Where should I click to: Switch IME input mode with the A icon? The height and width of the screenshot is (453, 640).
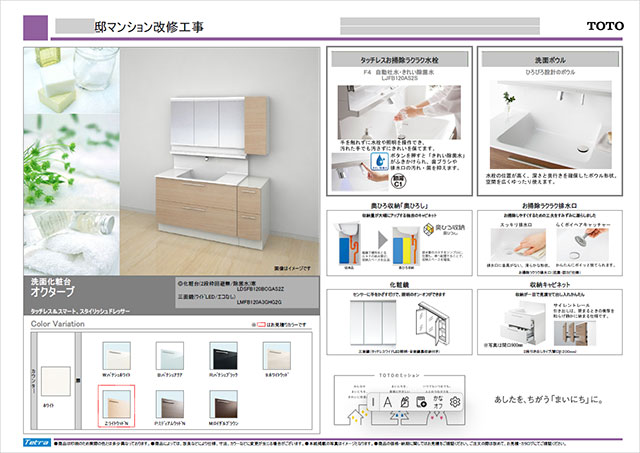387,402
